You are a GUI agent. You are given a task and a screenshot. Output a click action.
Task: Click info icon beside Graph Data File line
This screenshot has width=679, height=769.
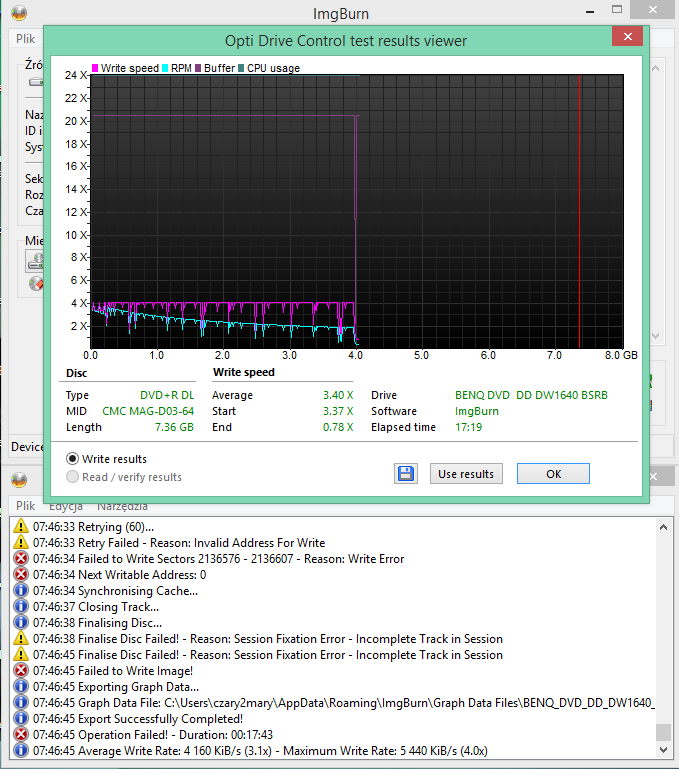click(x=21, y=702)
